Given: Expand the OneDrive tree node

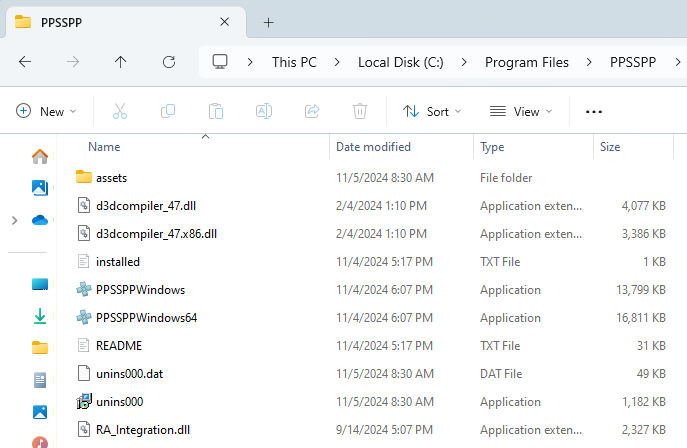Looking at the screenshot, I should (14, 220).
